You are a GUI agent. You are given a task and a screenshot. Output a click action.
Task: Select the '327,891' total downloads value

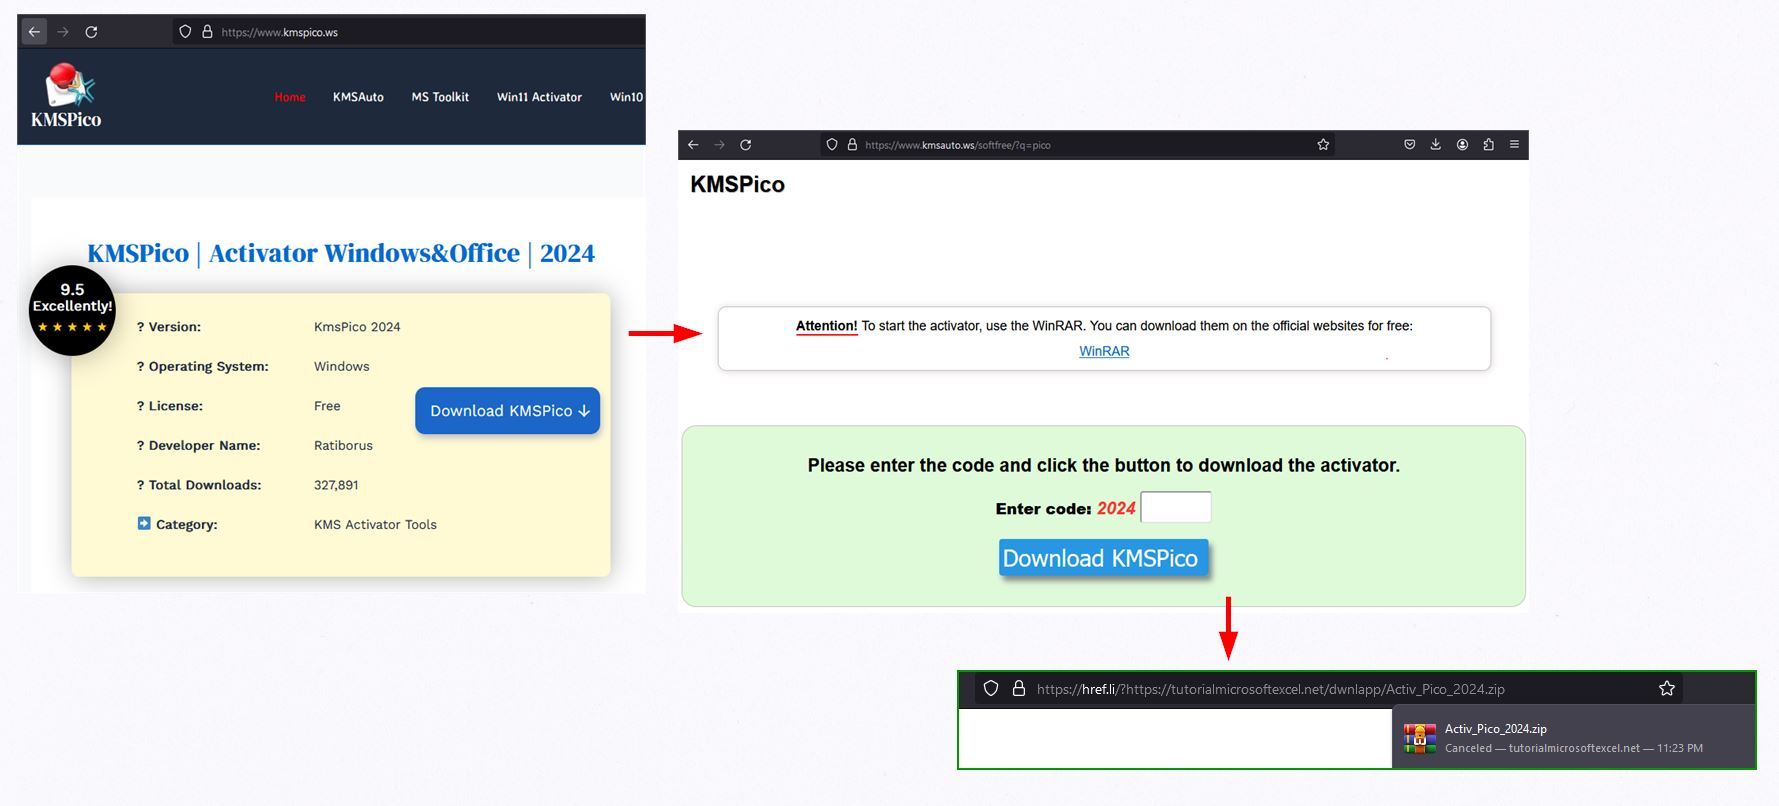click(x=336, y=485)
